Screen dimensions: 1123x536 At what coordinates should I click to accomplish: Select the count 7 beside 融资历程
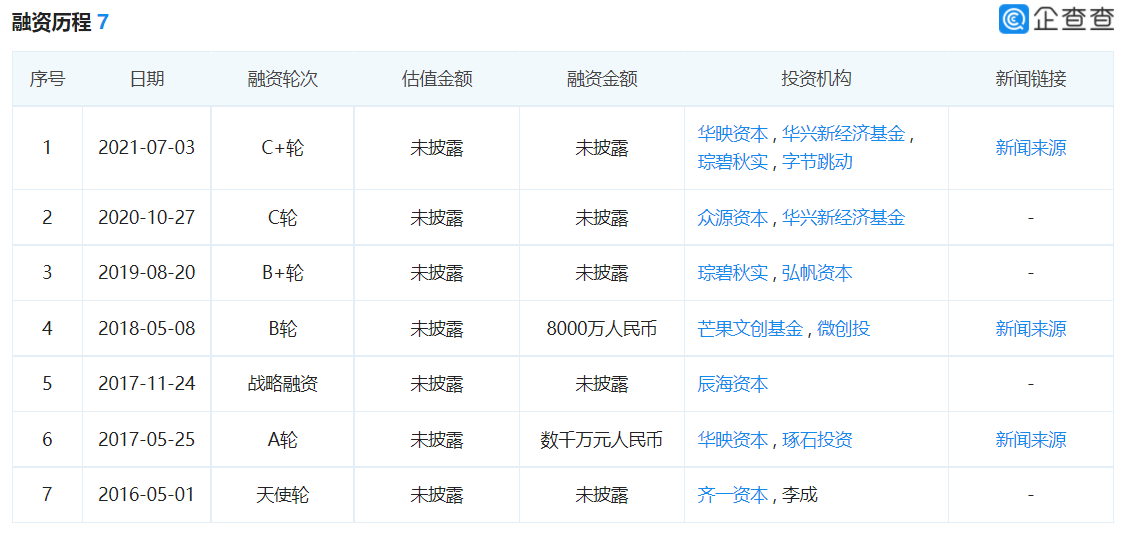pyautogui.click(x=103, y=22)
